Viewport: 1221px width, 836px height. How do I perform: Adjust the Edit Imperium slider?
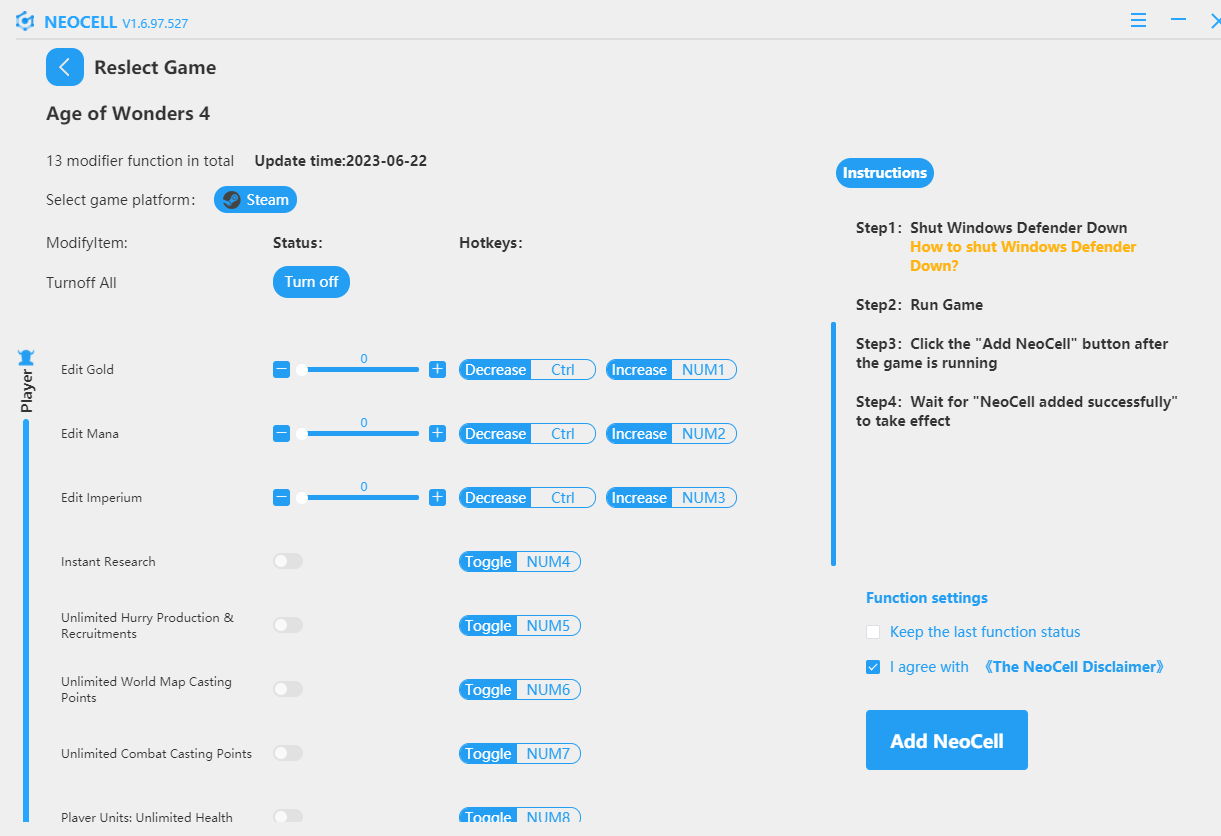[x=360, y=498]
